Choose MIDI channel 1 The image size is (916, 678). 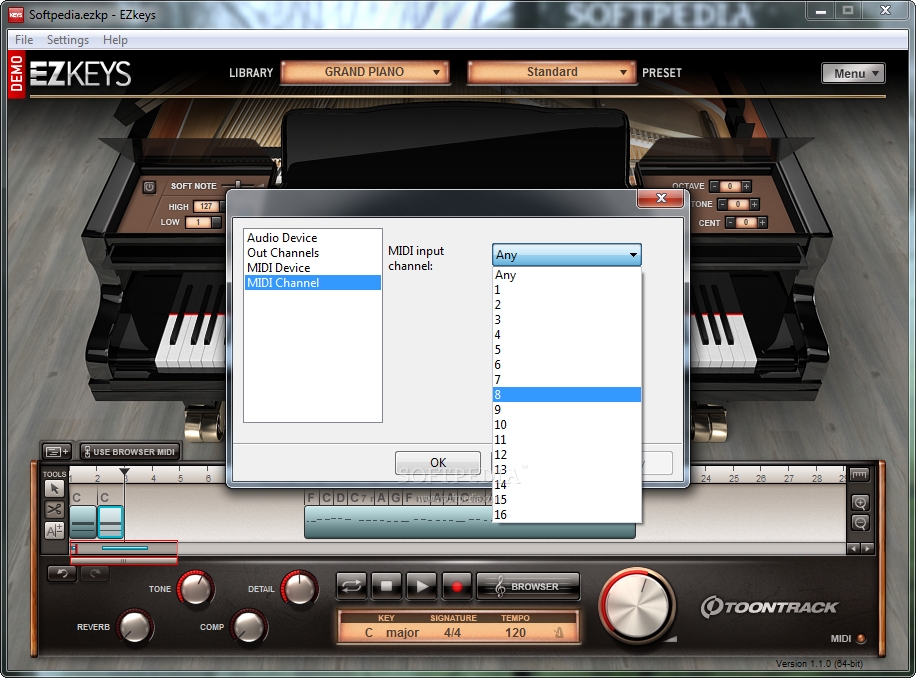pyautogui.click(x=567, y=290)
